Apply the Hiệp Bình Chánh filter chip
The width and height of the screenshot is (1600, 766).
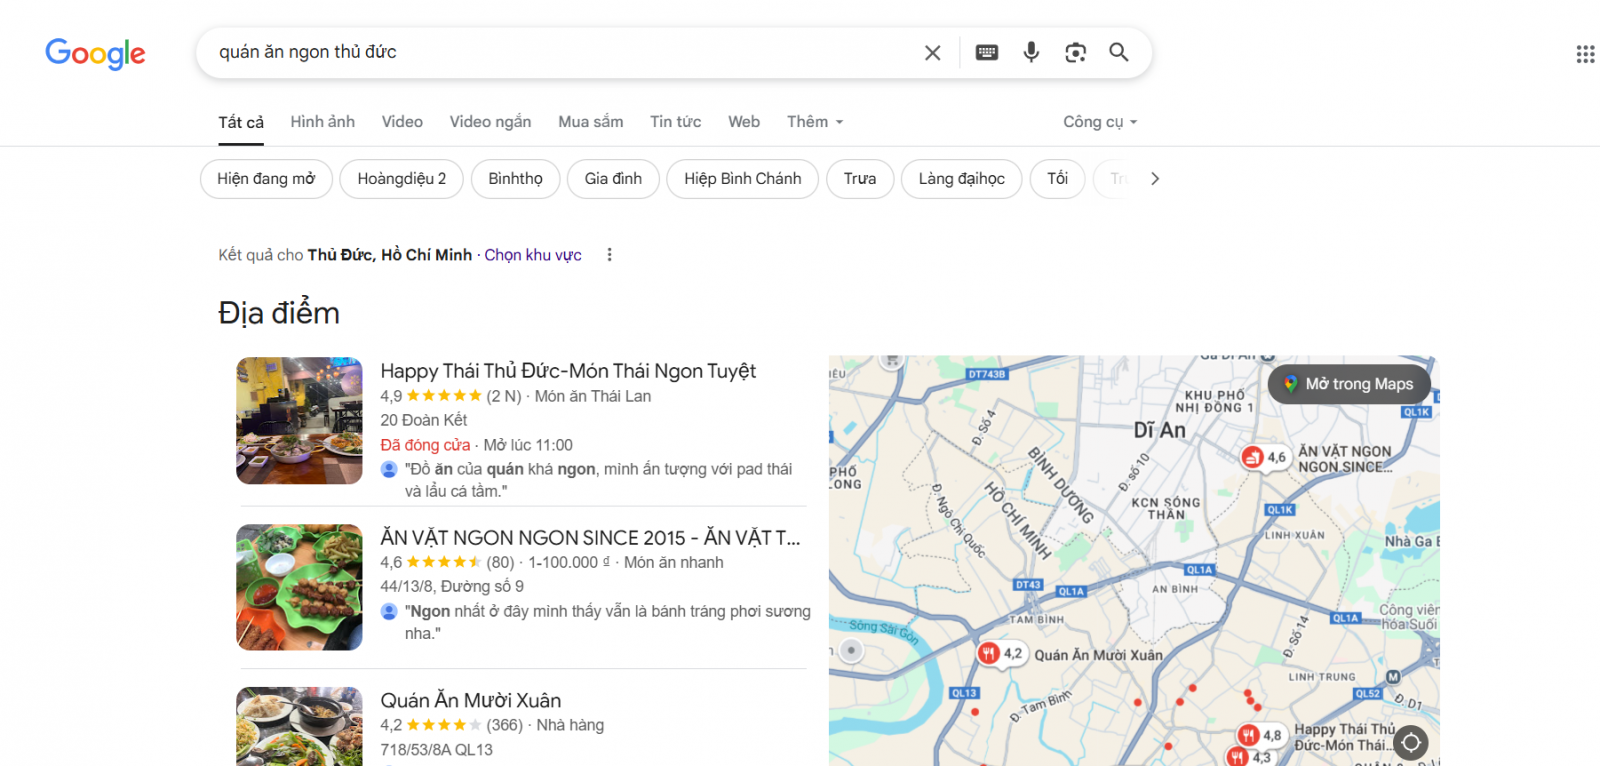[x=743, y=179]
